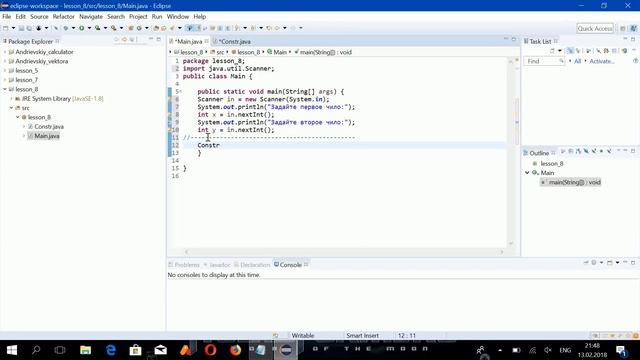Click the Activate... link
The height and width of the screenshot is (360, 640).
coord(602,61)
